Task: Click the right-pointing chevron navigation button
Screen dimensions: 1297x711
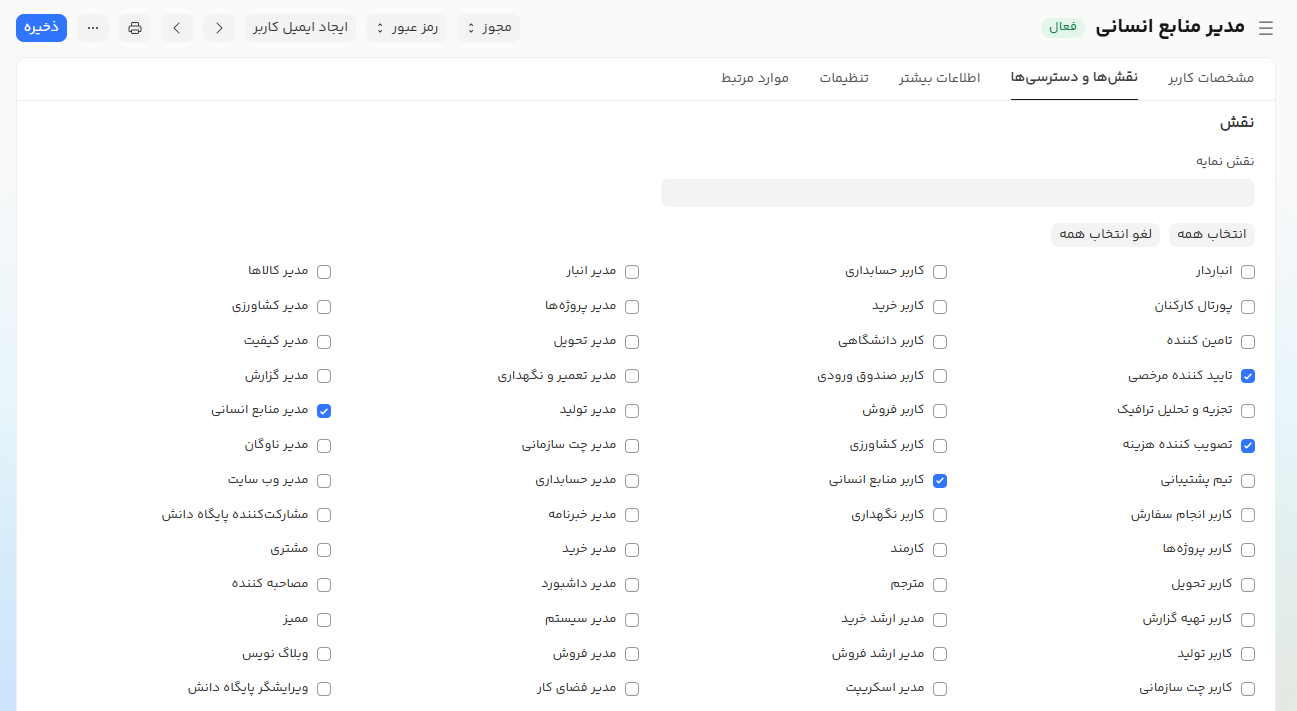Action: coord(177,28)
